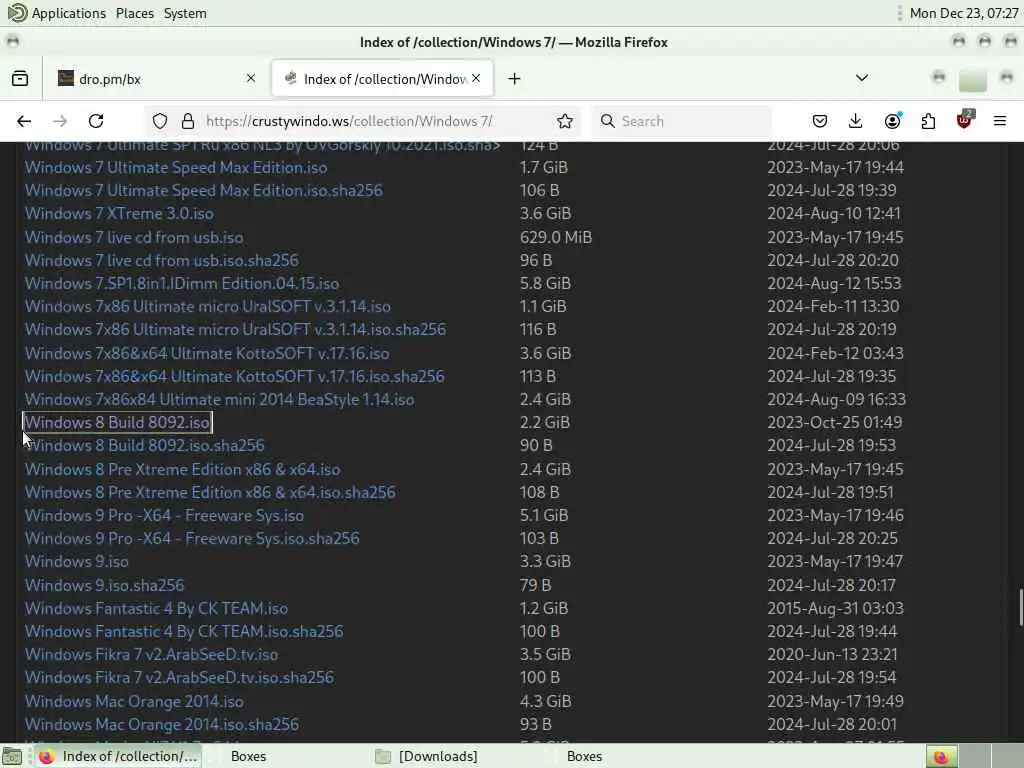
Task: Click the forward navigation arrow
Action: click(x=60, y=121)
